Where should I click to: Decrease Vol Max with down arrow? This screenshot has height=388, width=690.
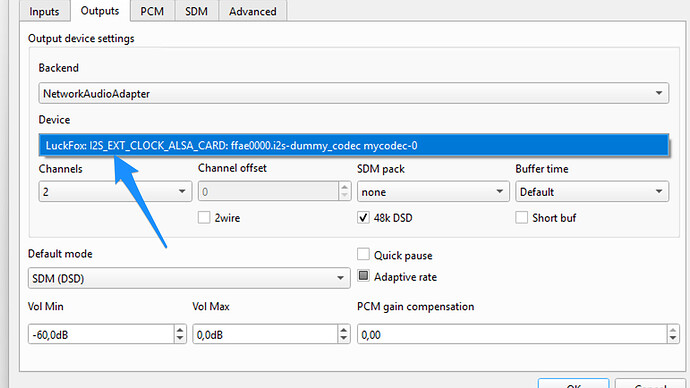[344, 339]
